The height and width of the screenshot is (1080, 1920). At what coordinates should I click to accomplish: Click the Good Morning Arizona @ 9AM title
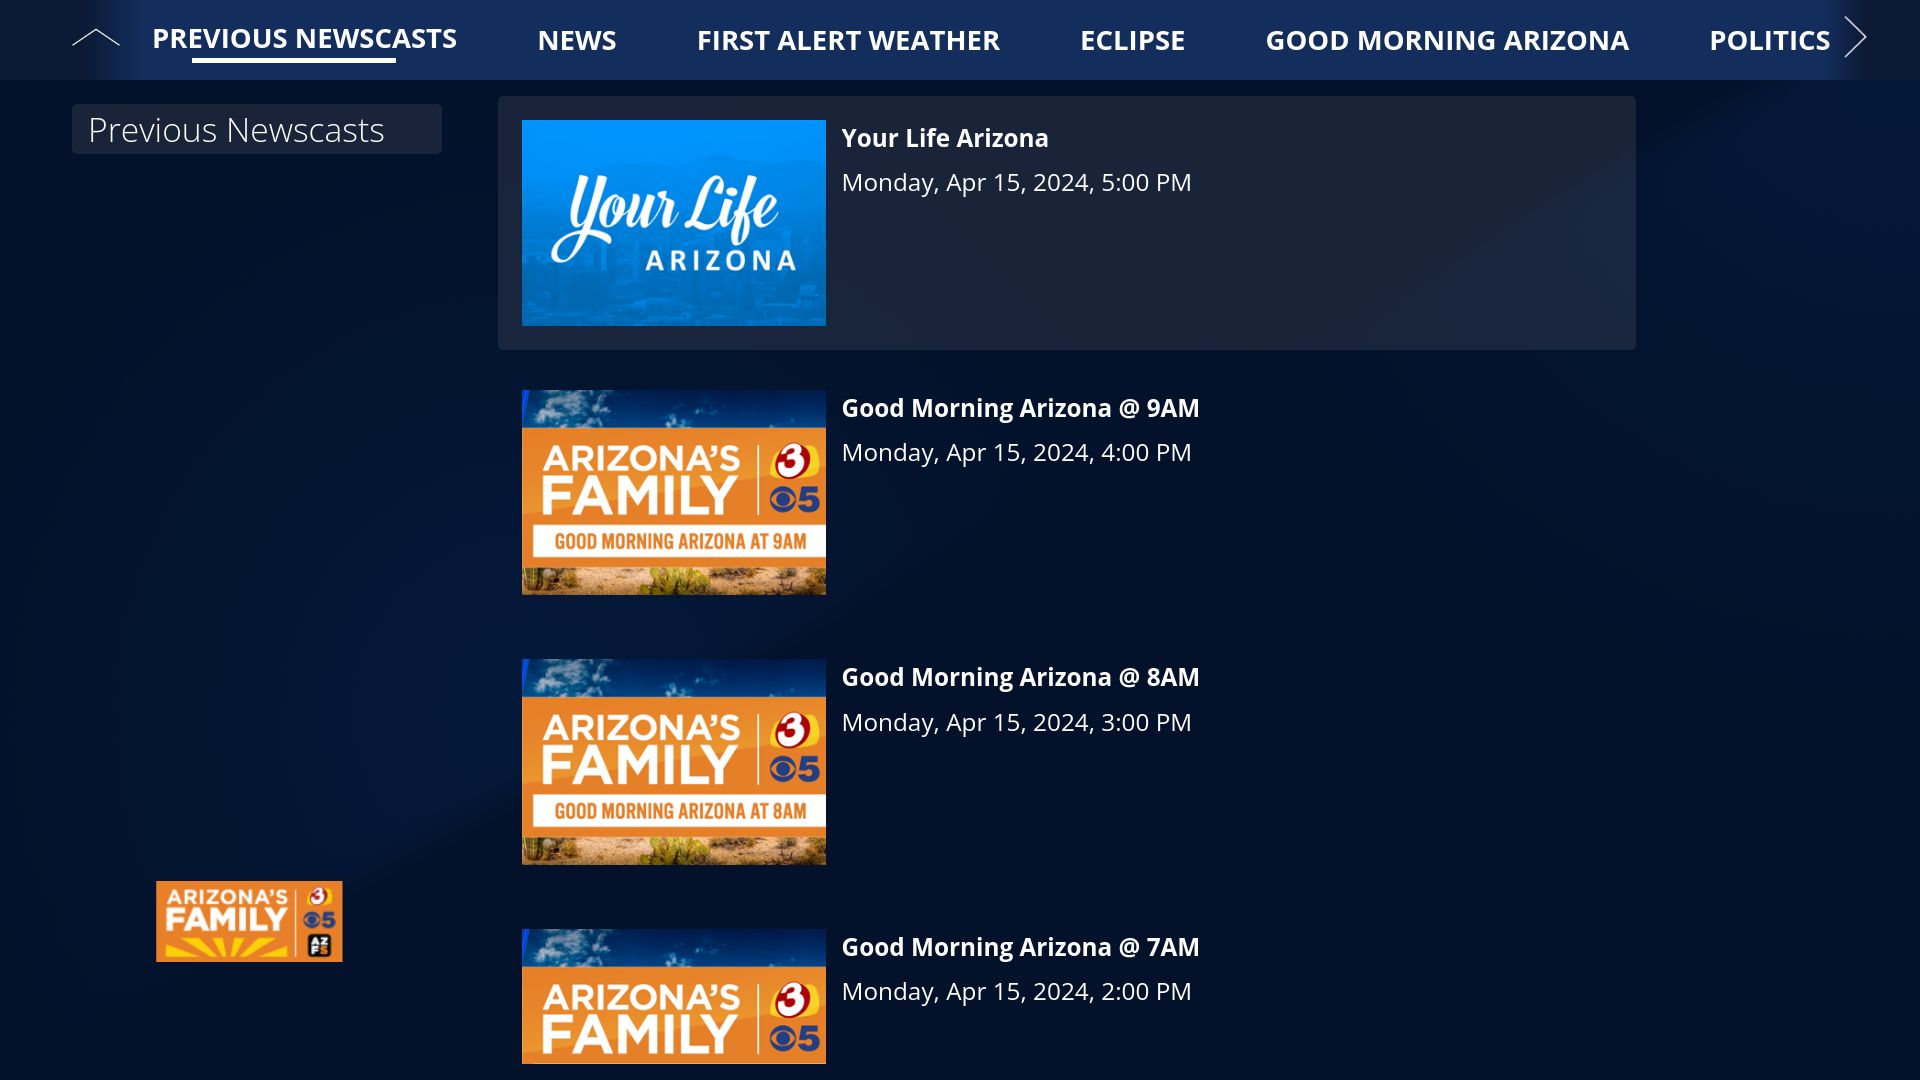pos(1020,408)
